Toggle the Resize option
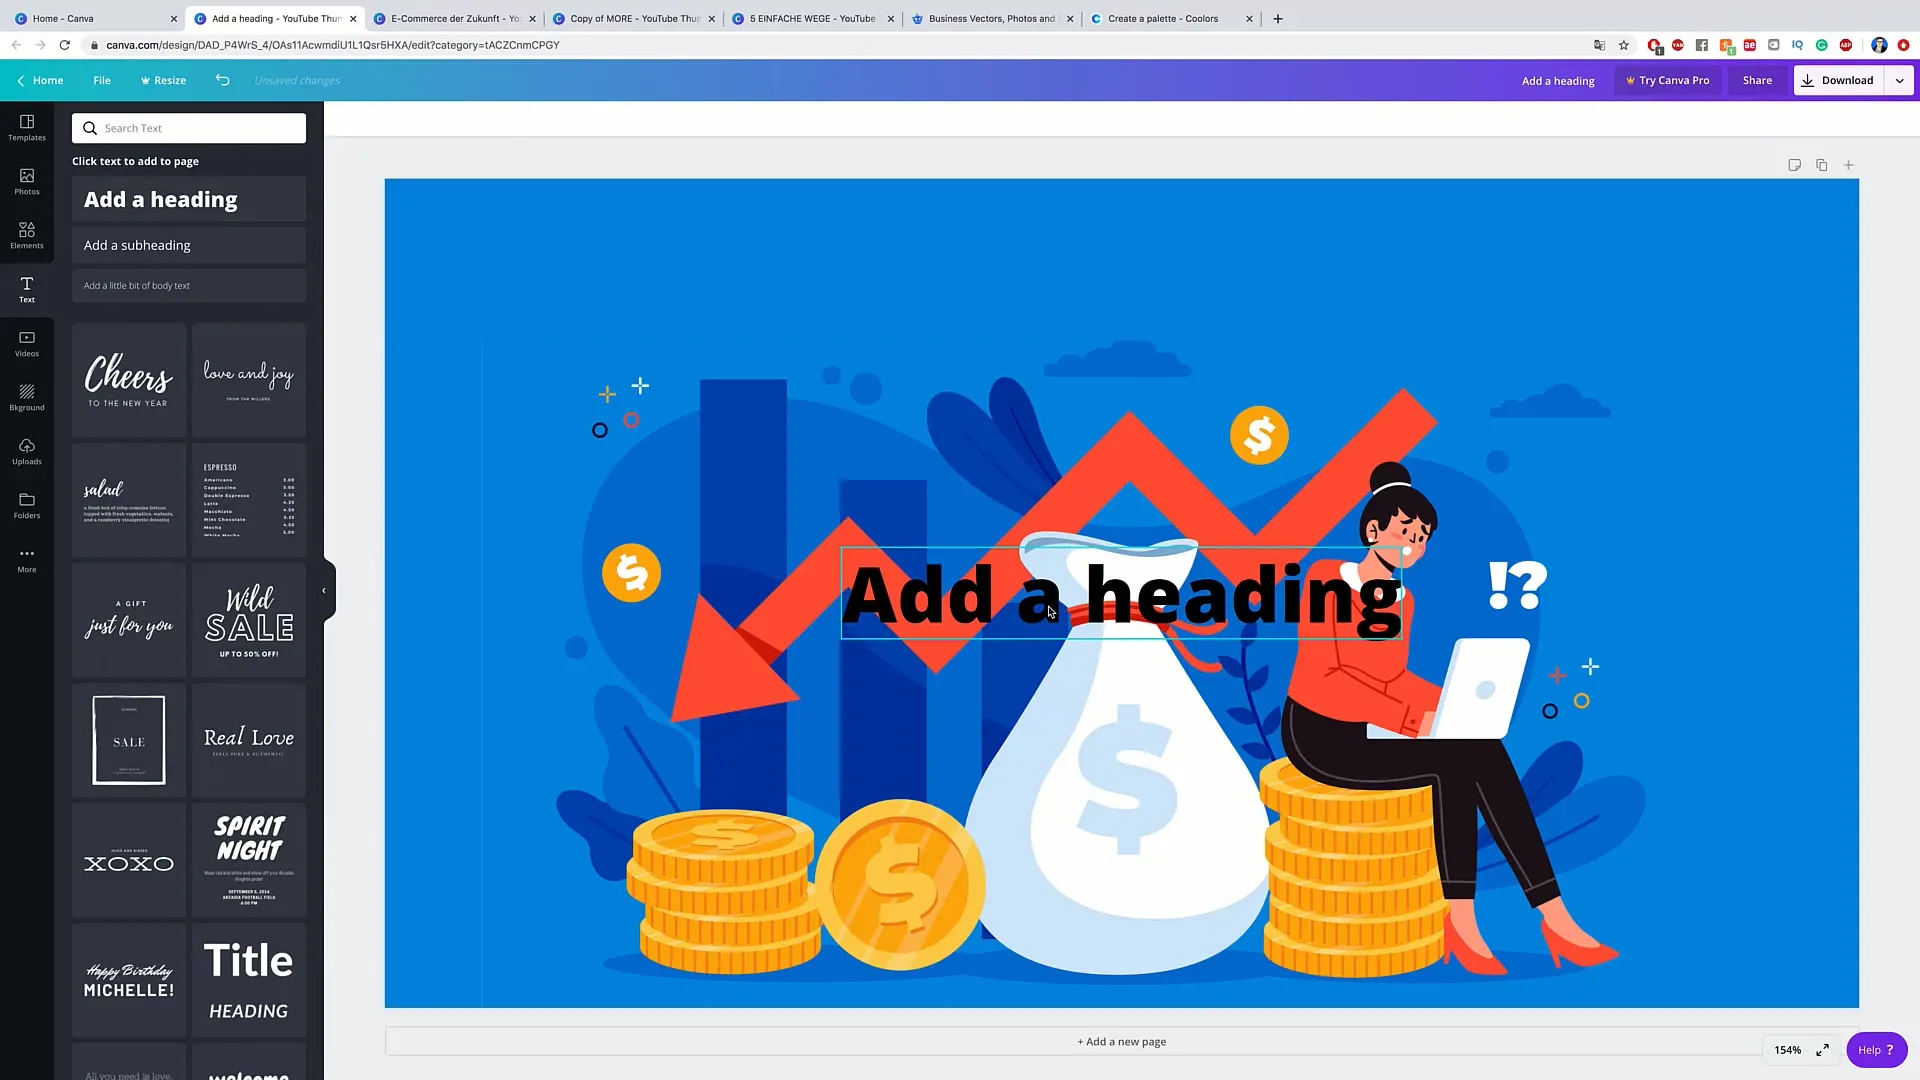The height and width of the screenshot is (1080, 1920). (x=162, y=80)
